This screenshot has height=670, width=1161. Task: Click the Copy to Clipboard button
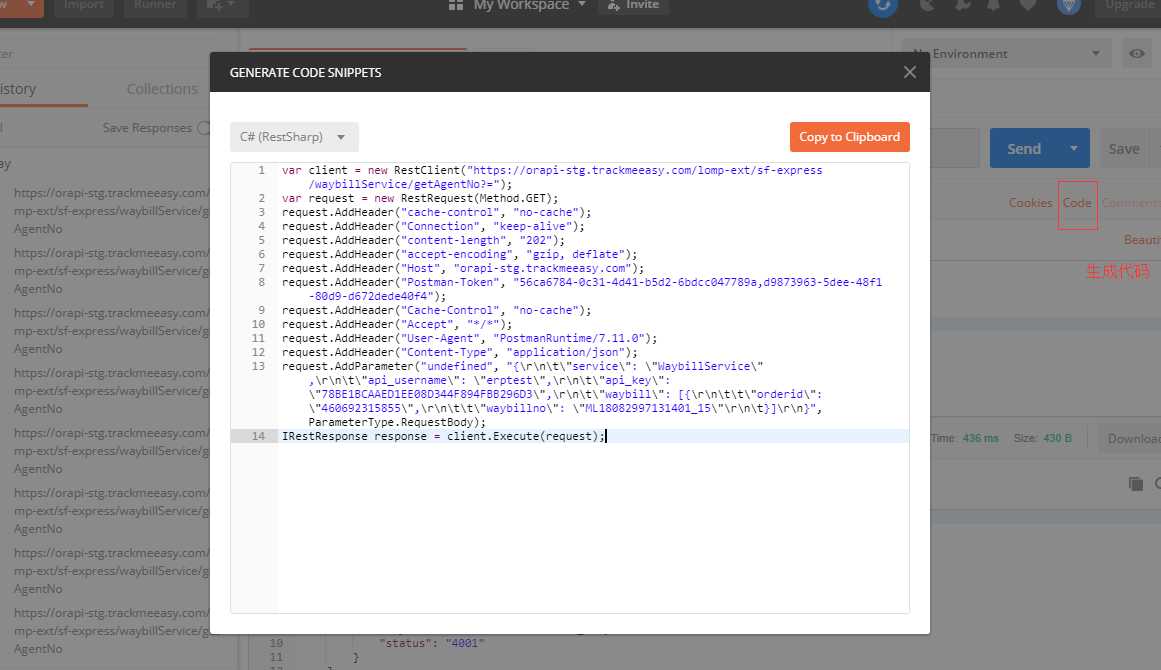tap(849, 137)
